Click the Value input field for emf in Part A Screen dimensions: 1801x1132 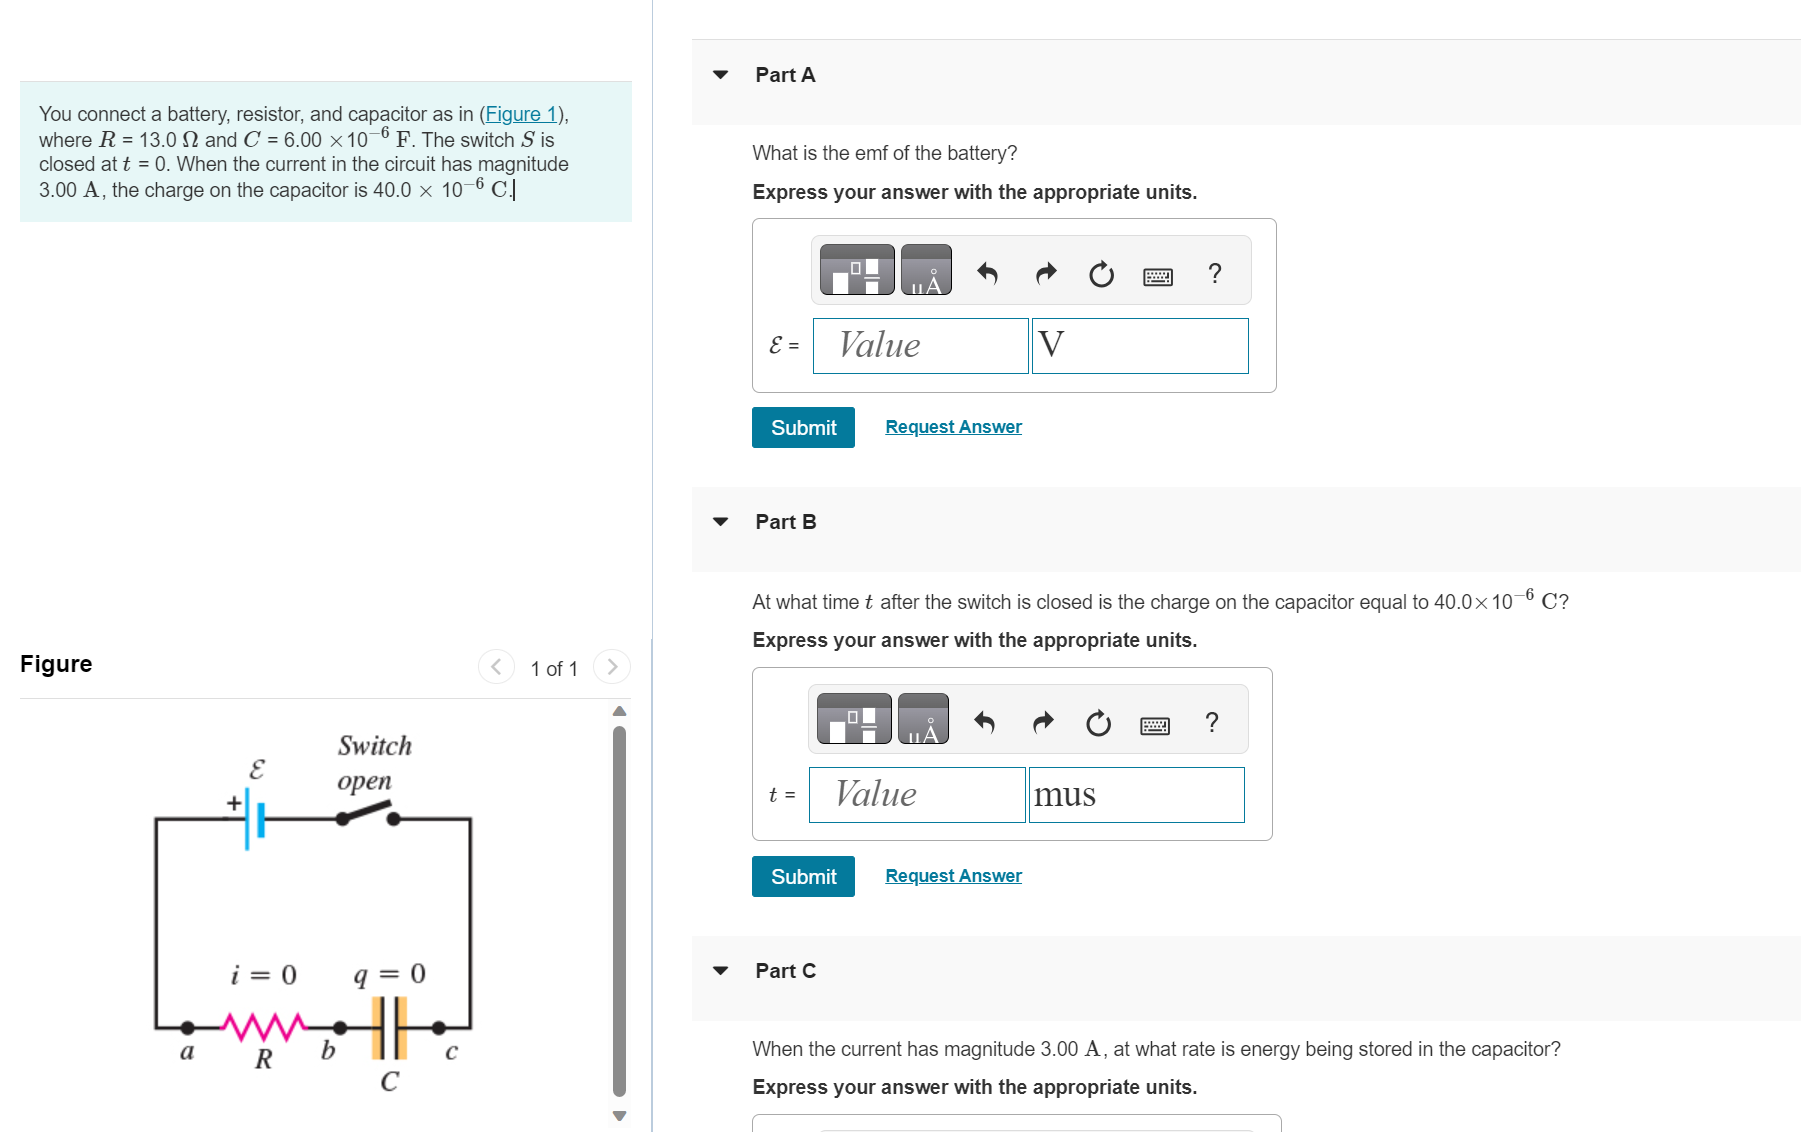tap(920, 345)
